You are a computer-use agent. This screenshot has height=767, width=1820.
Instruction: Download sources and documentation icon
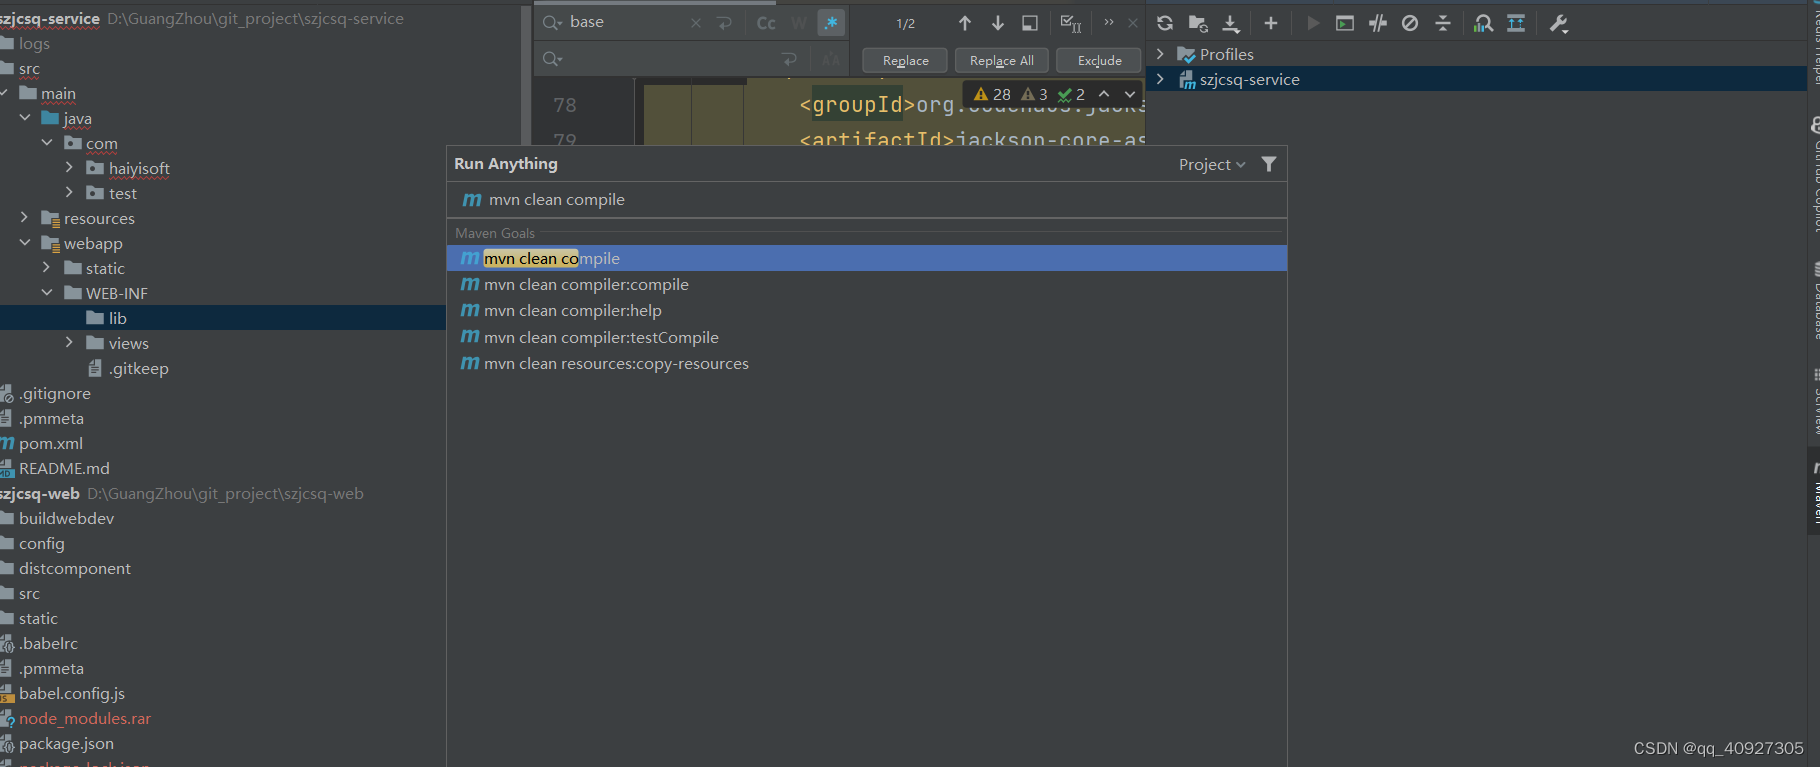1231,23
